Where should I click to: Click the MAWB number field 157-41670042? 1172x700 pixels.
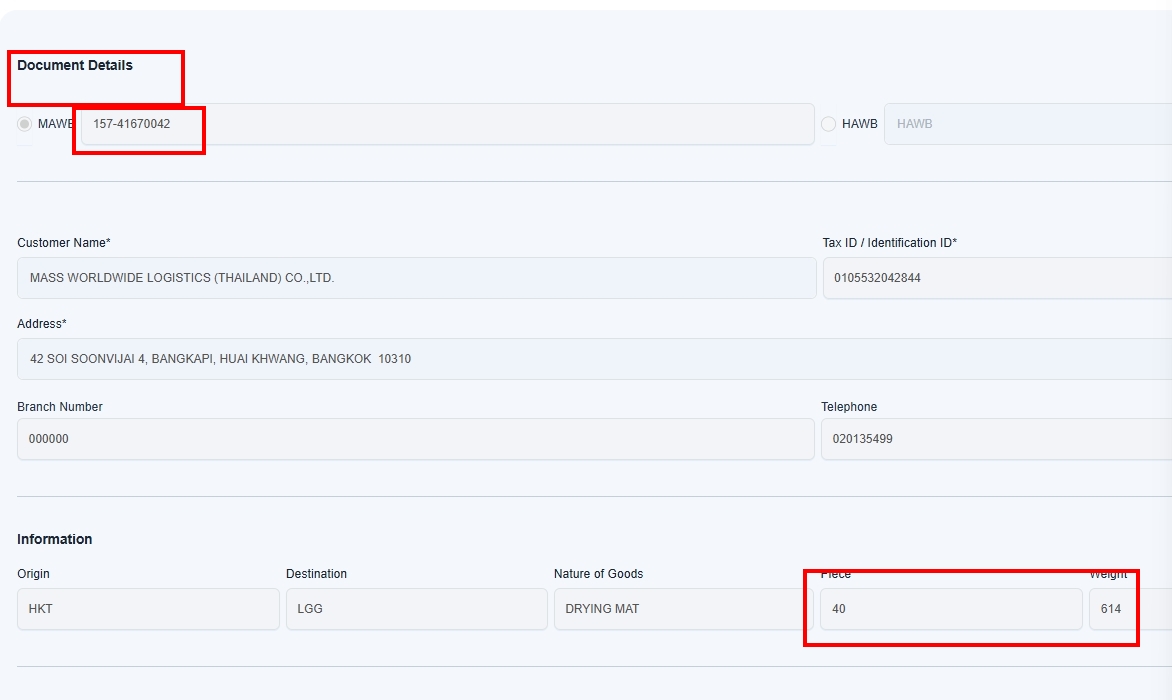pyautogui.click(x=447, y=124)
